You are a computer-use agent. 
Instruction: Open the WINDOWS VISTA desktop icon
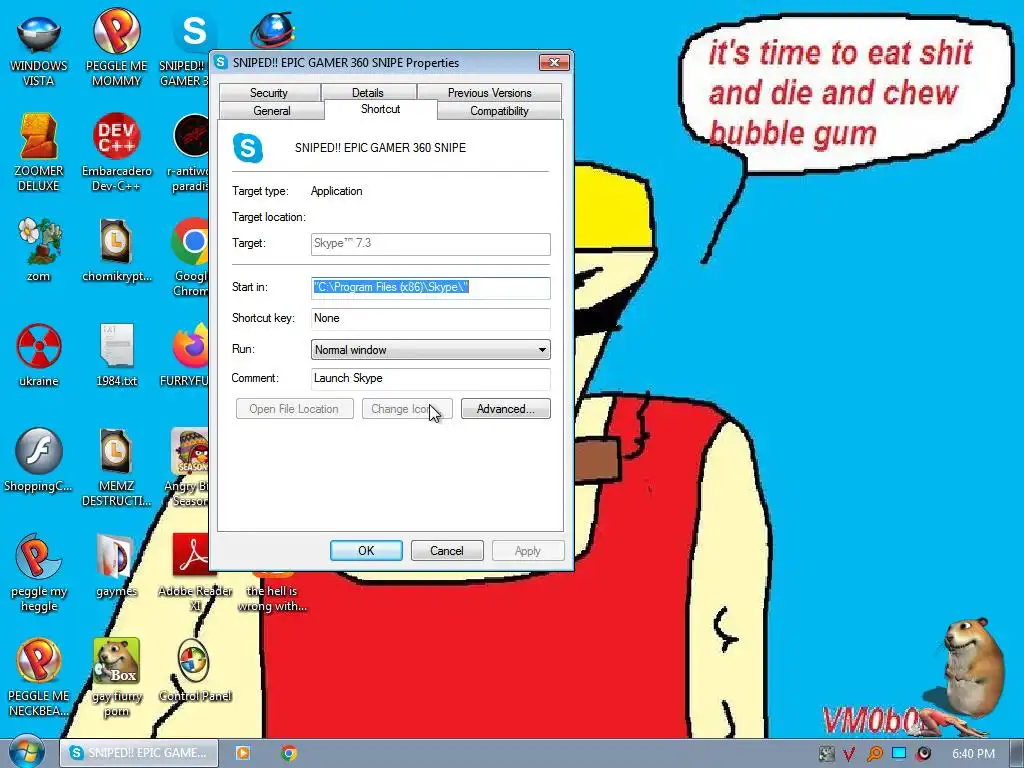(x=39, y=49)
